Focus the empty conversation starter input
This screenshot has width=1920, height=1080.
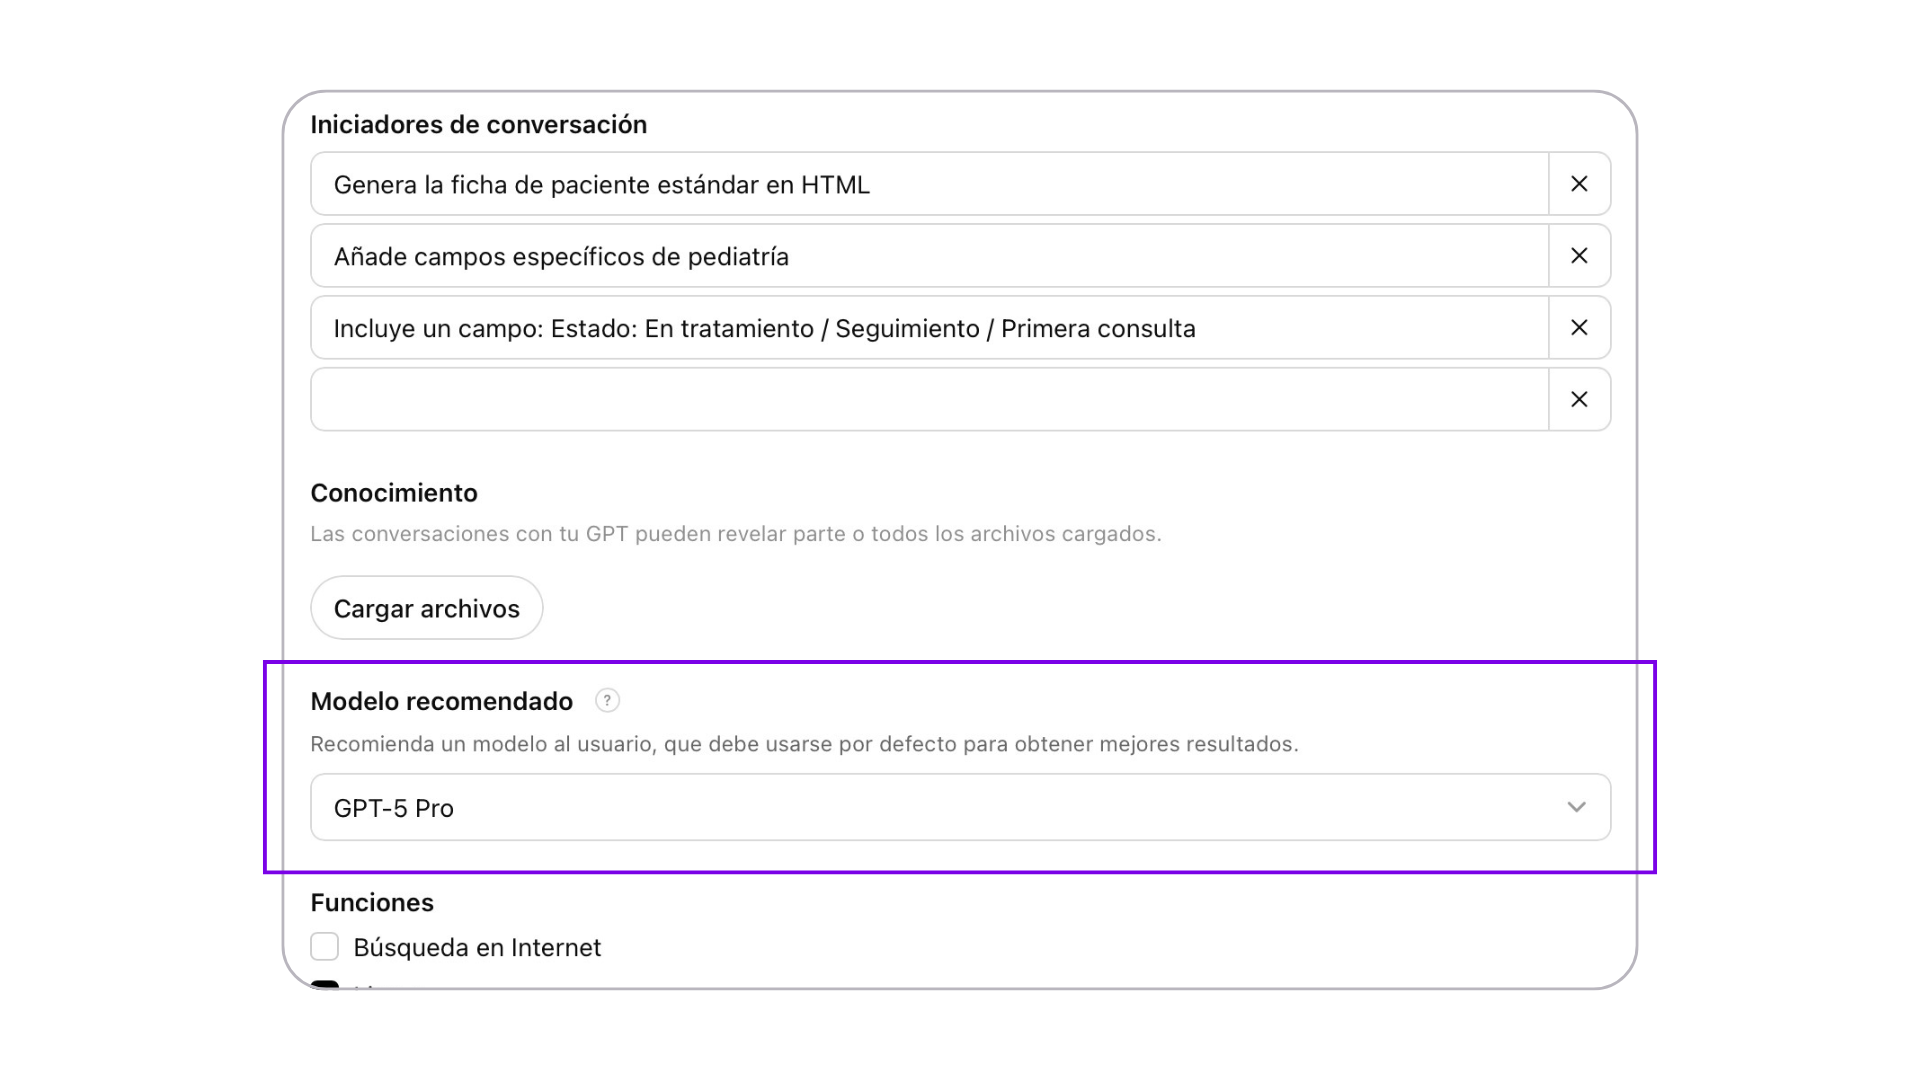pyautogui.click(x=930, y=400)
